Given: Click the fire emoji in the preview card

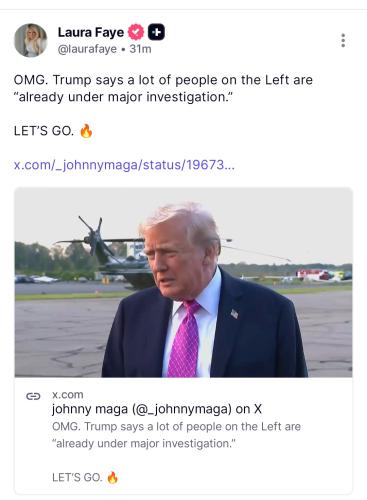Looking at the screenshot, I should [112, 478].
